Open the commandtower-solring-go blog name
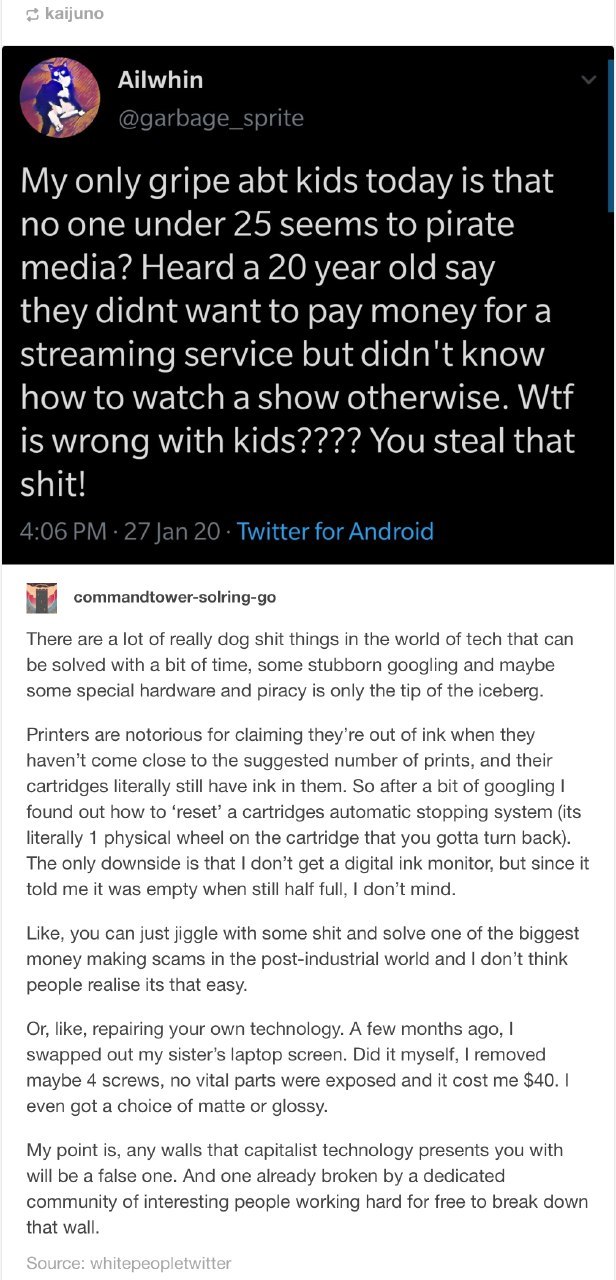 click(174, 597)
